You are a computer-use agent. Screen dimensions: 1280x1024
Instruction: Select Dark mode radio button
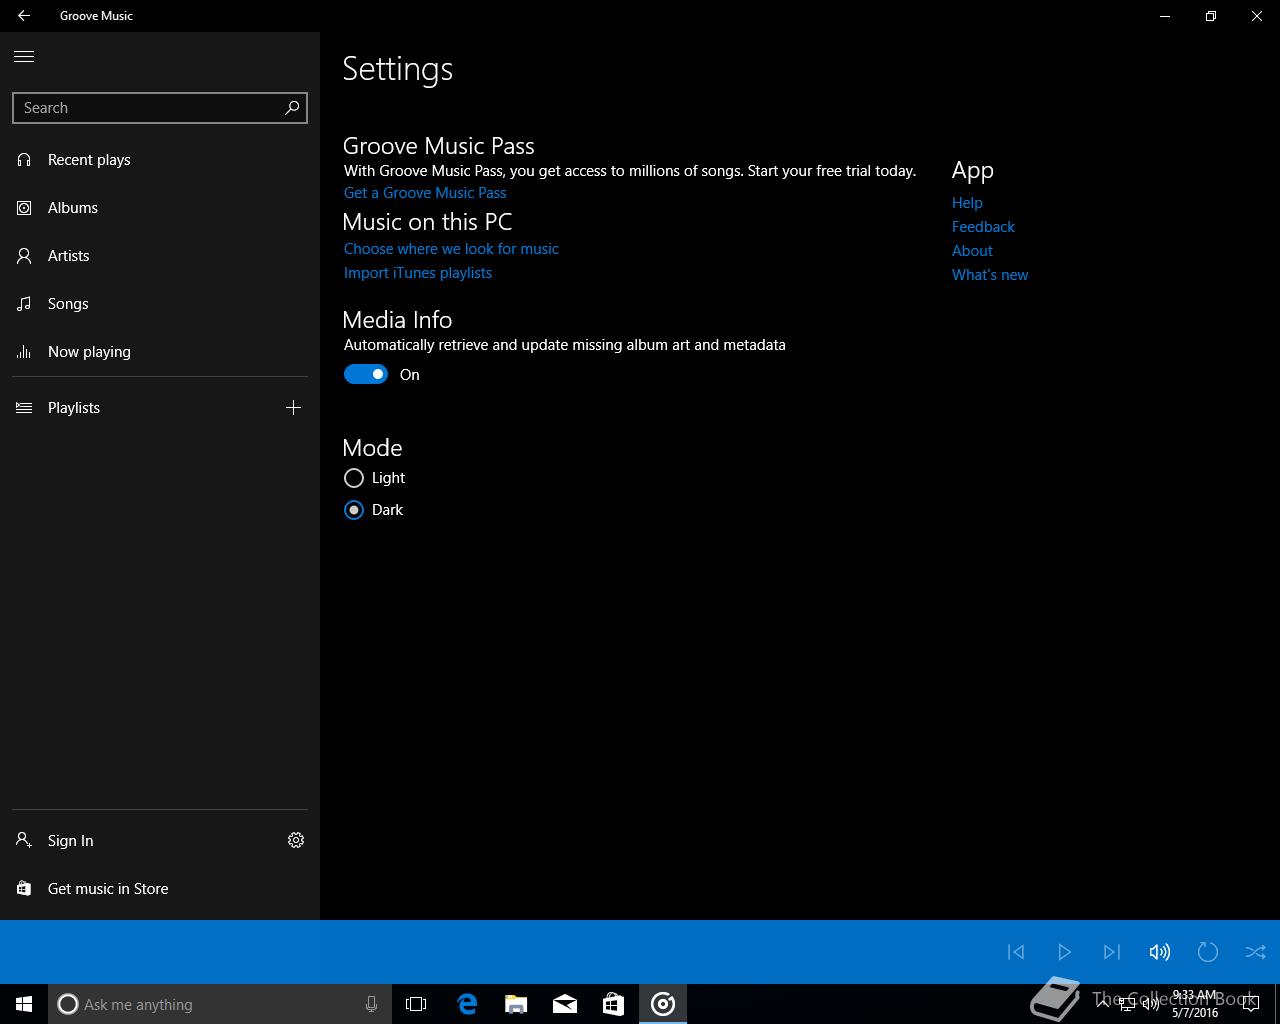354,510
